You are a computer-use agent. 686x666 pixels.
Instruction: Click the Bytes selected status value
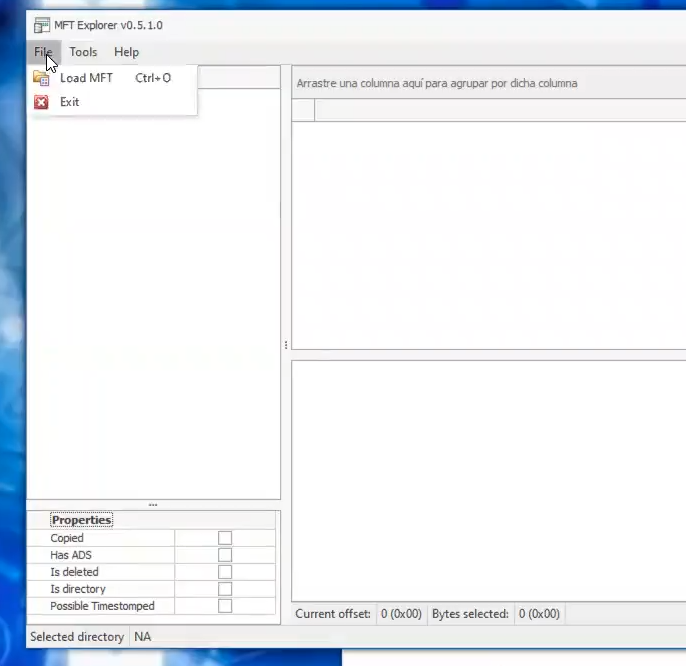(x=539, y=614)
